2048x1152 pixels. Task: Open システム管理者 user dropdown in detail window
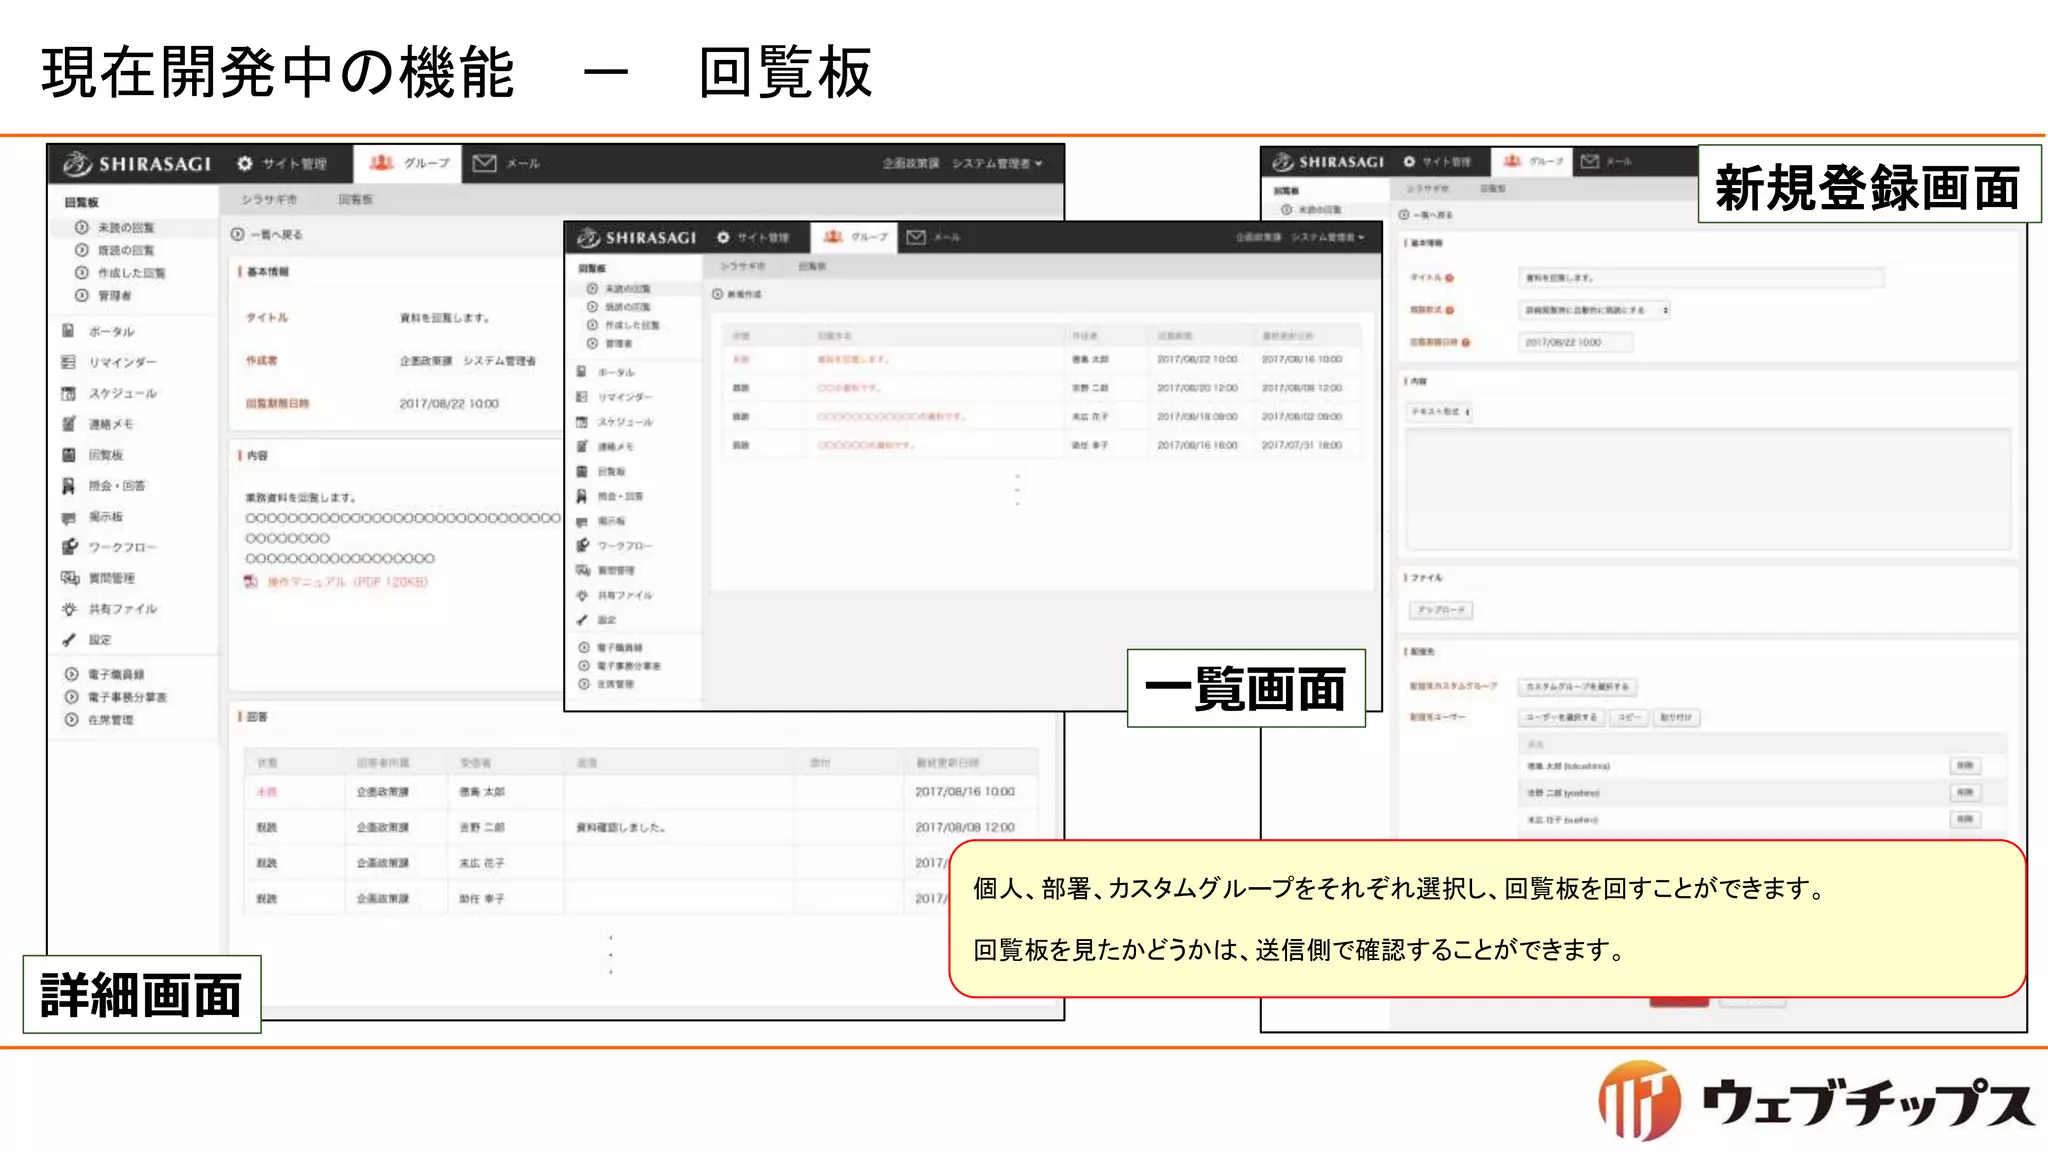pos(997,163)
